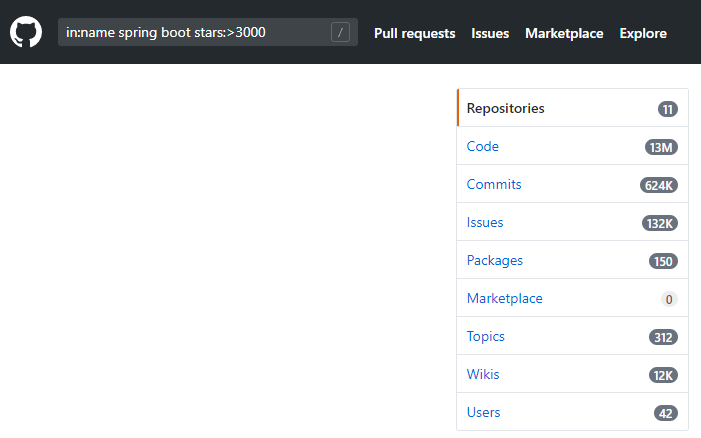Open Explore in the top navigation
Screen dimensions: 701x438
(643, 33)
